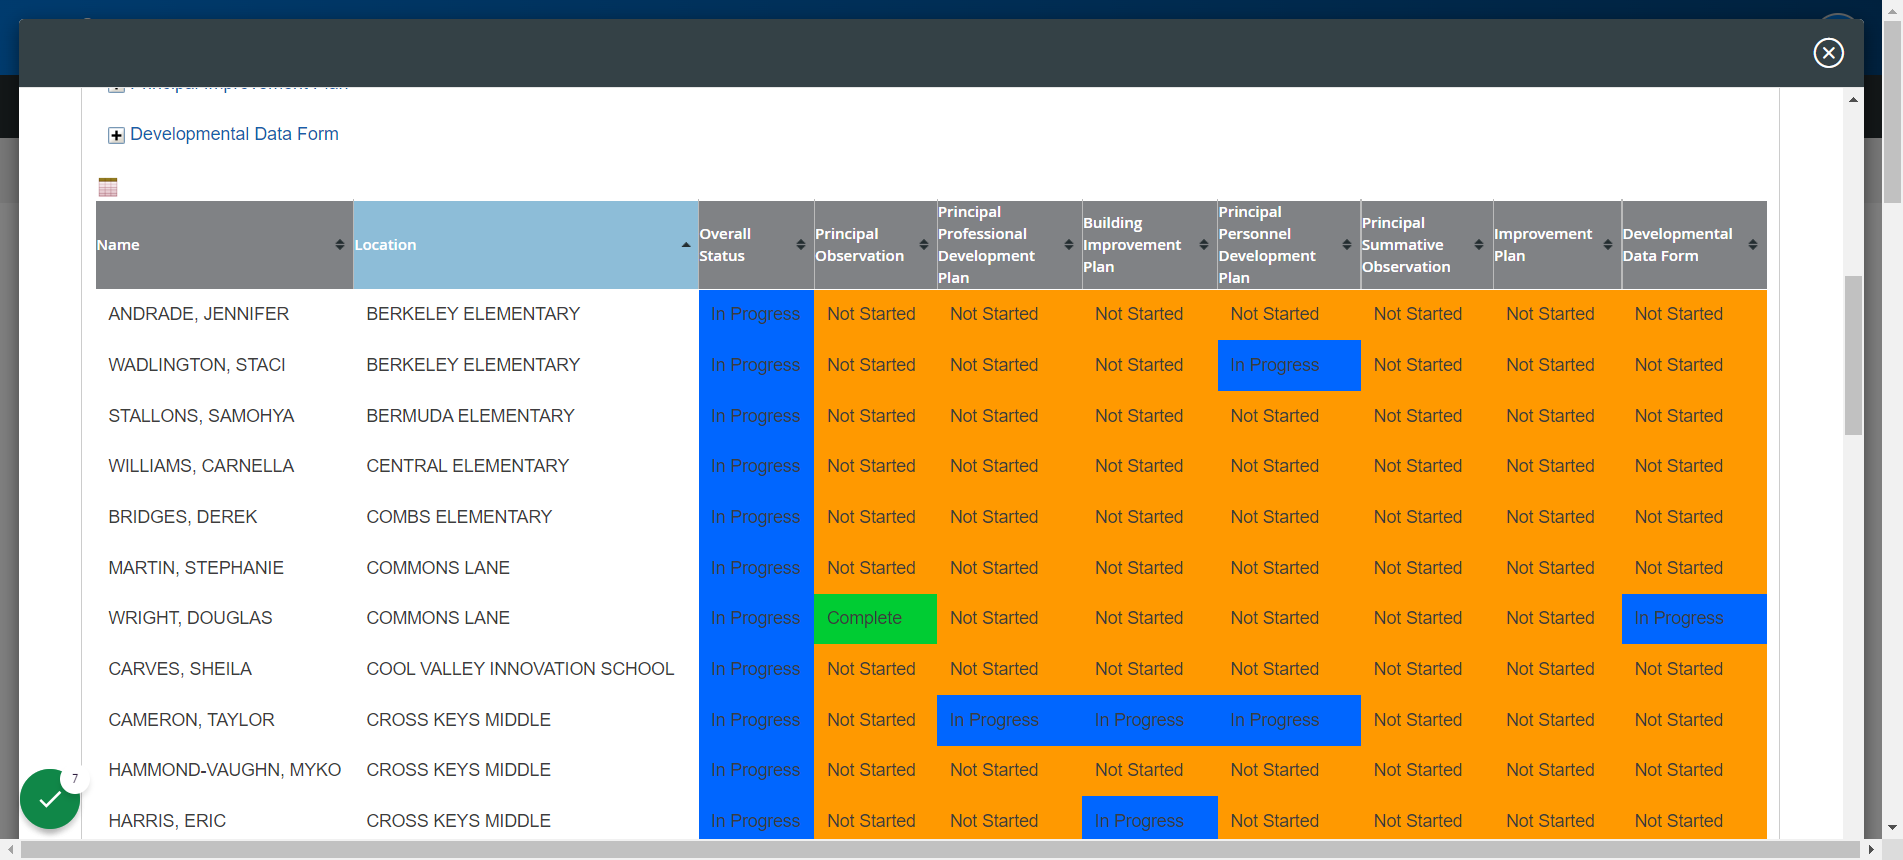Click the green checkmark badge icon
Screen dimensions: 1903x860
50,799
